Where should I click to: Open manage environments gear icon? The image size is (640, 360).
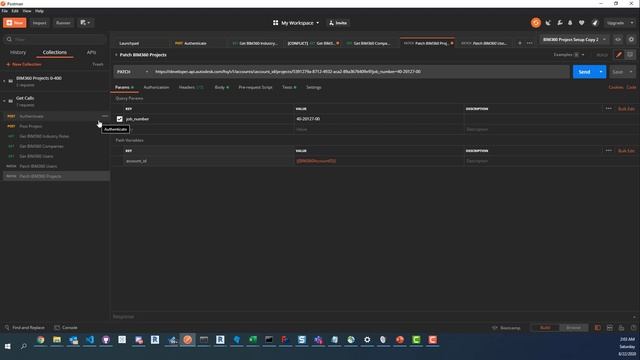tap(631, 40)
